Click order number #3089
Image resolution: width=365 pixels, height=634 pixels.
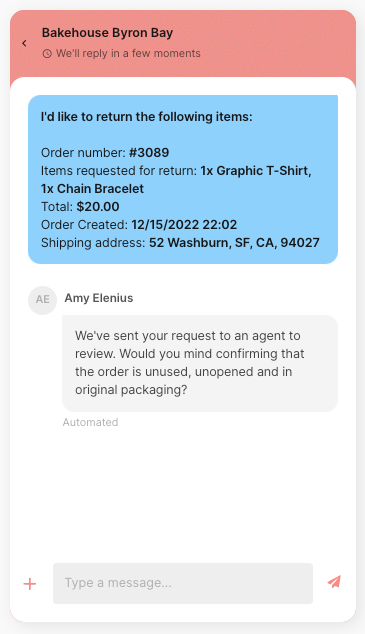tap(149, 152)
